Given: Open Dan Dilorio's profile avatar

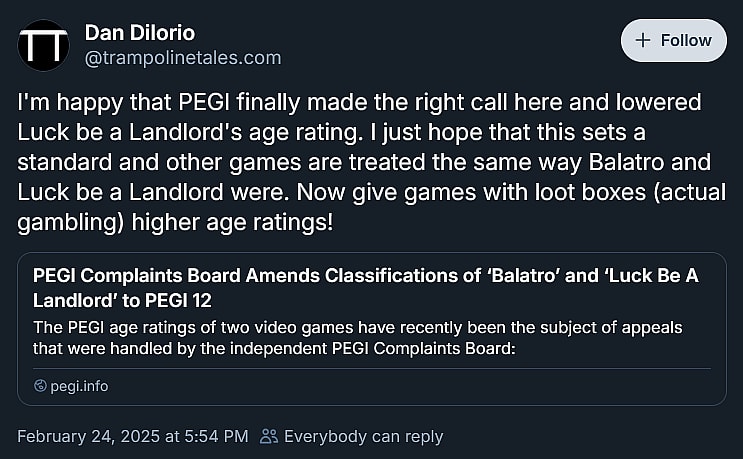Looking at the screenshot, I should point(44,45).
